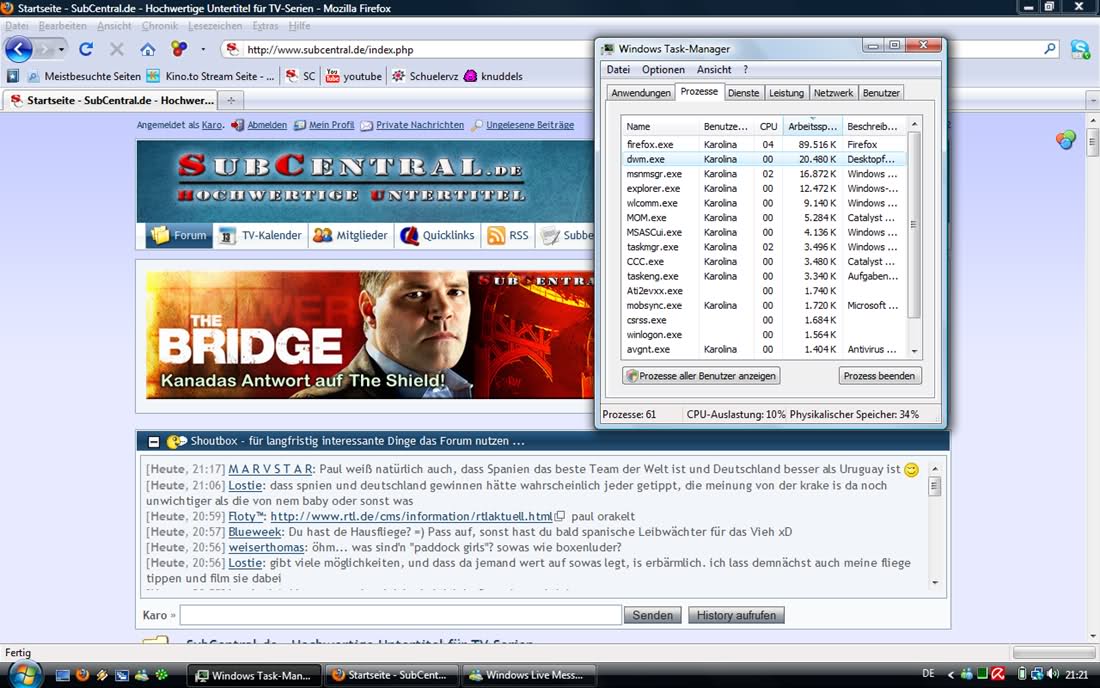Screen dimensions: 1100x688
Task: Open the Firefox home page icon
Action: (x=147, y=49)
